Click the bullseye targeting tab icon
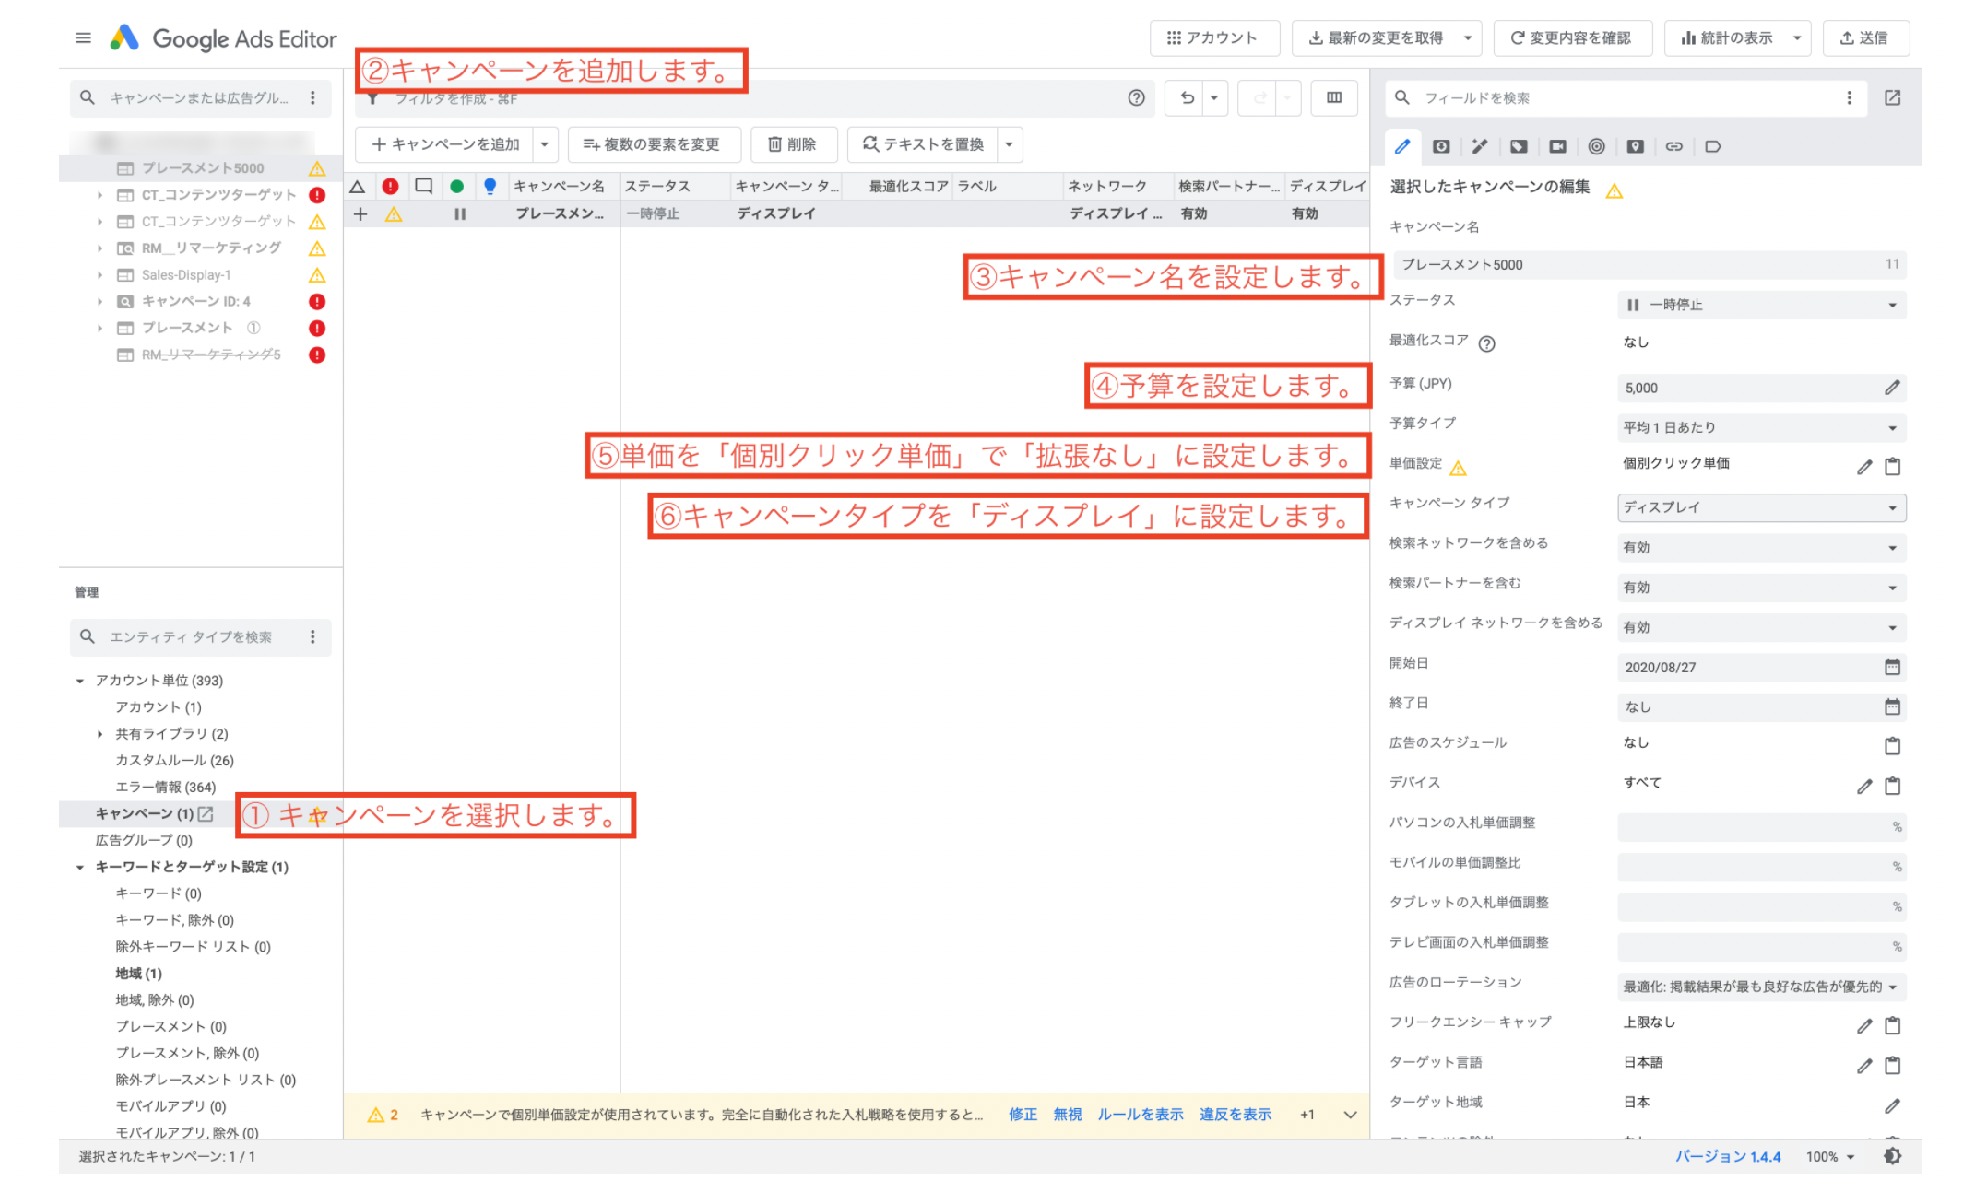Image resolution: width=1968 pixels, height=1191 pixels. coord(1595,147)
